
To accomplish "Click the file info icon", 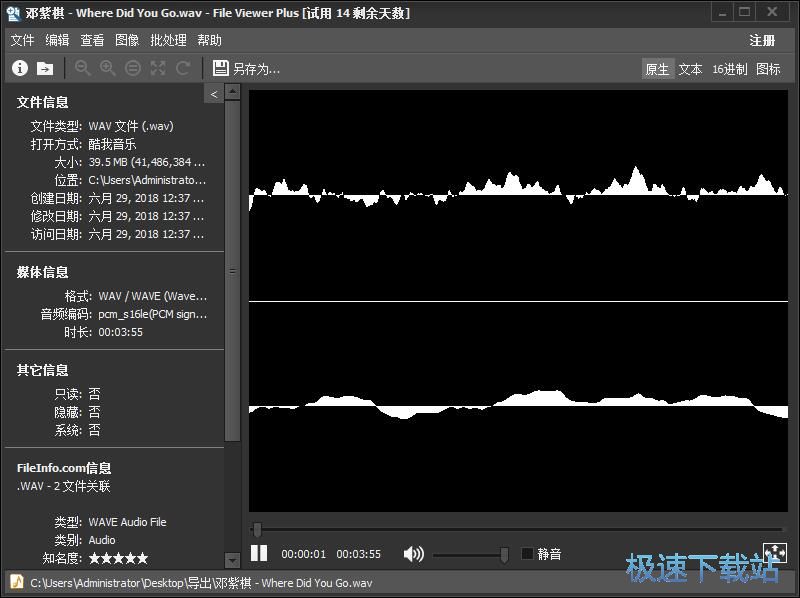I will tap(20, 68).
